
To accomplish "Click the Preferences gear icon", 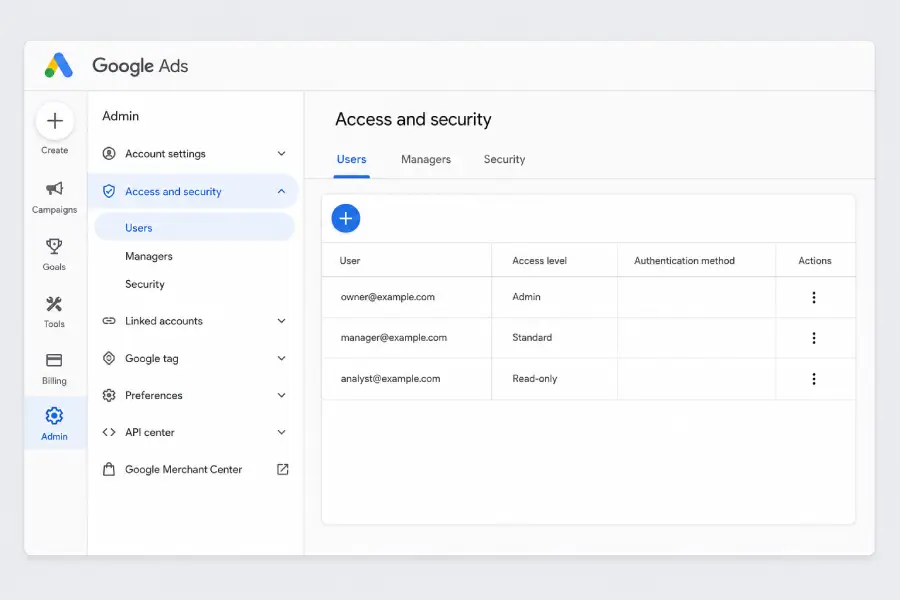I will point(108,395).
